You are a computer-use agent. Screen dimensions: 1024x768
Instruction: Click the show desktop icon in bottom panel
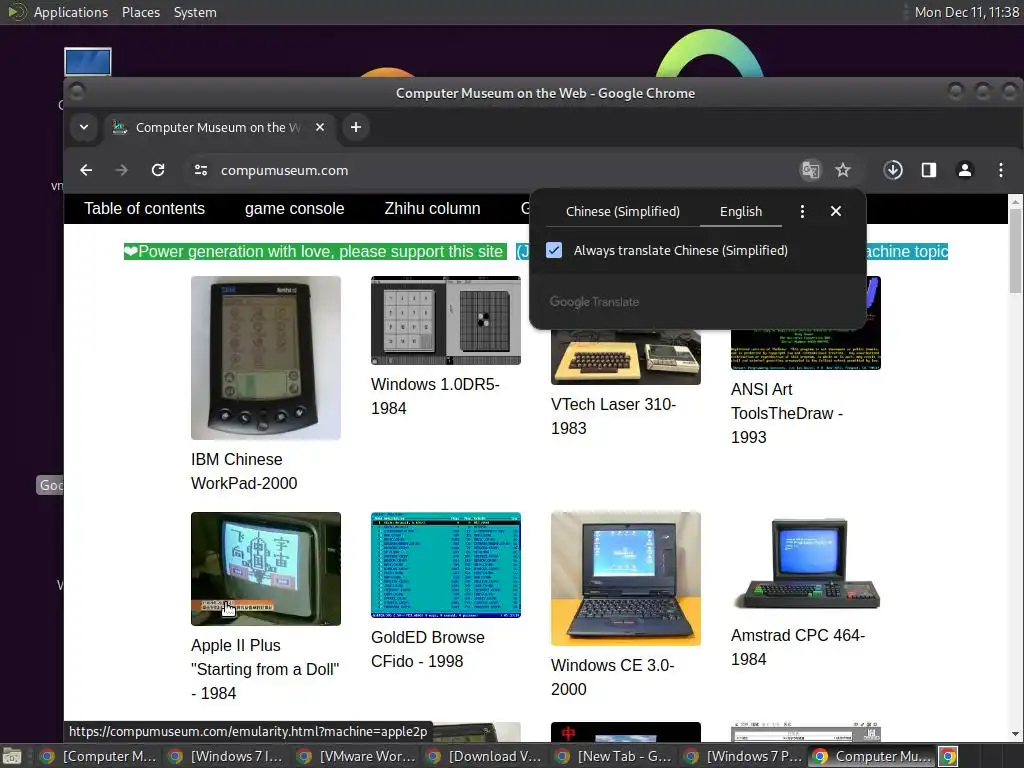point(12,756)
